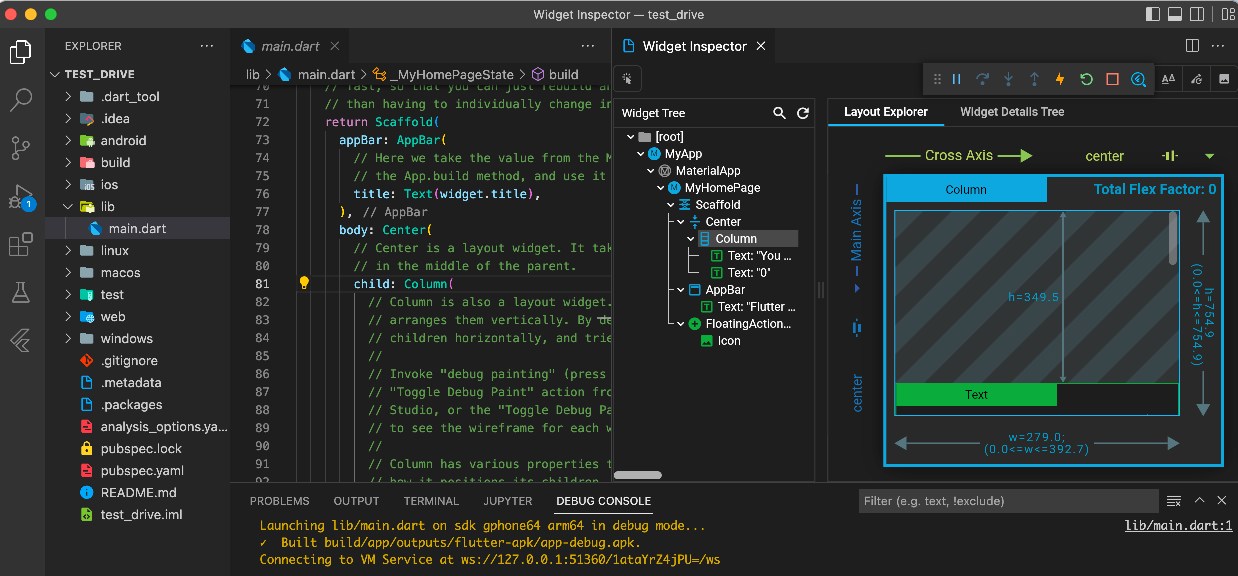Refresh the Widget Tree
The height and width of the screenshot is (576, 1238).
click(x=802, y=114)
